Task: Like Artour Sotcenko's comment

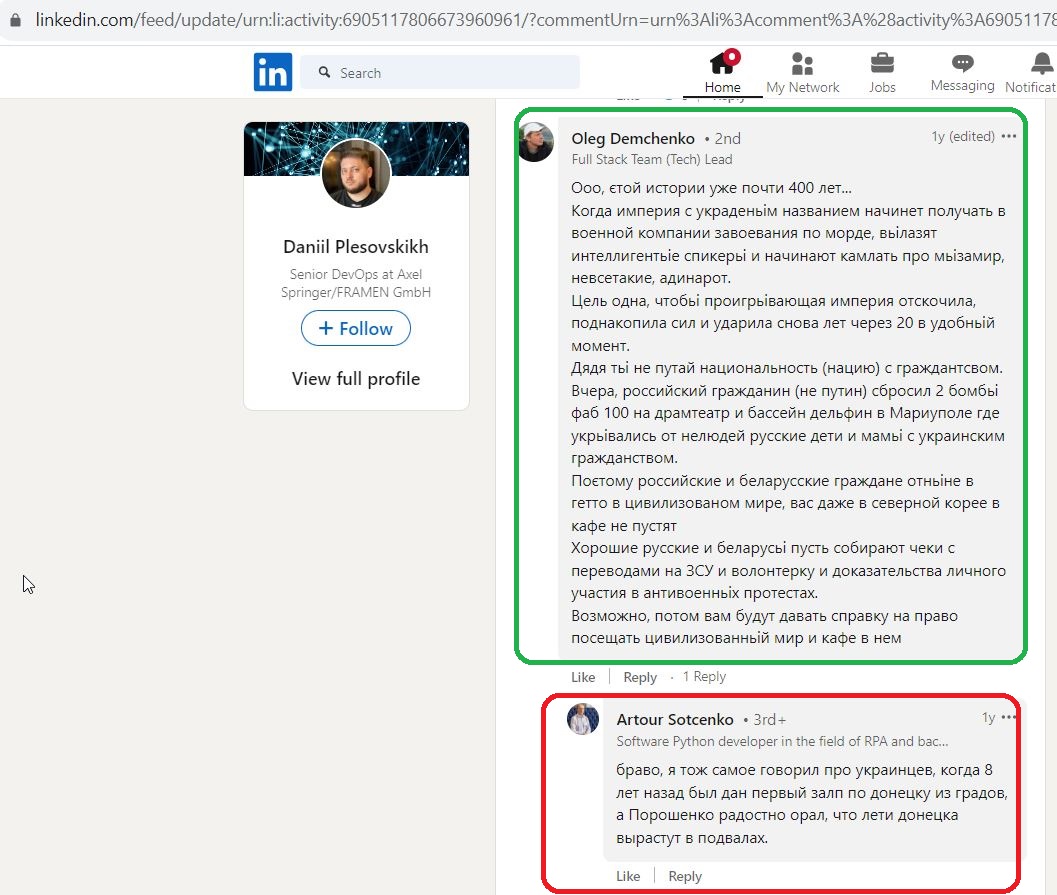Action: tap(628, 876)
